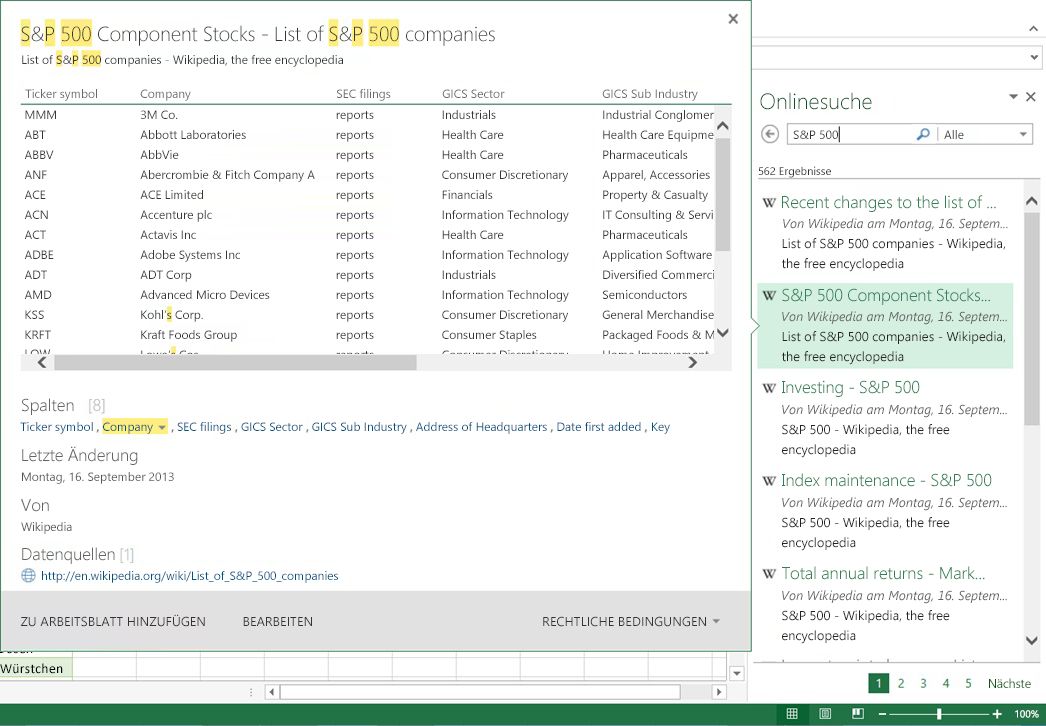This screenshot has height=726, width=1046.
Task: Go to results page 5
Action: (968, 683)
